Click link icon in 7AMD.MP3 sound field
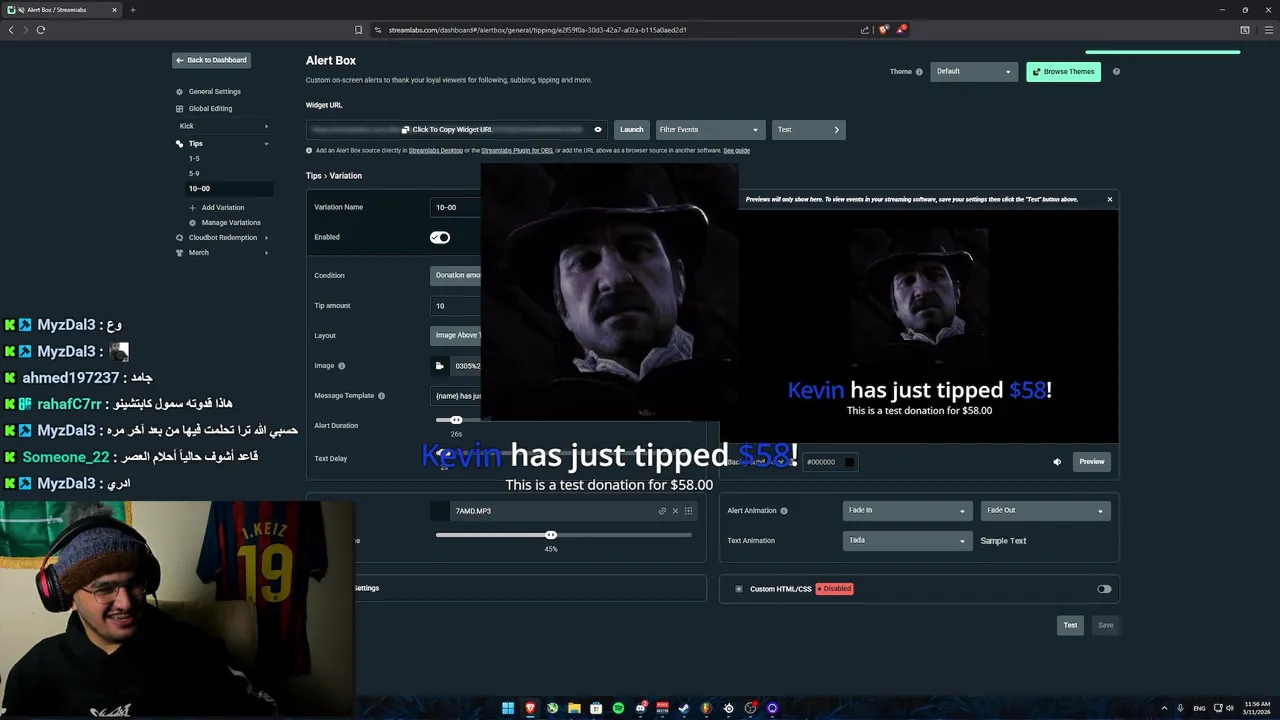 coord(662,511)
